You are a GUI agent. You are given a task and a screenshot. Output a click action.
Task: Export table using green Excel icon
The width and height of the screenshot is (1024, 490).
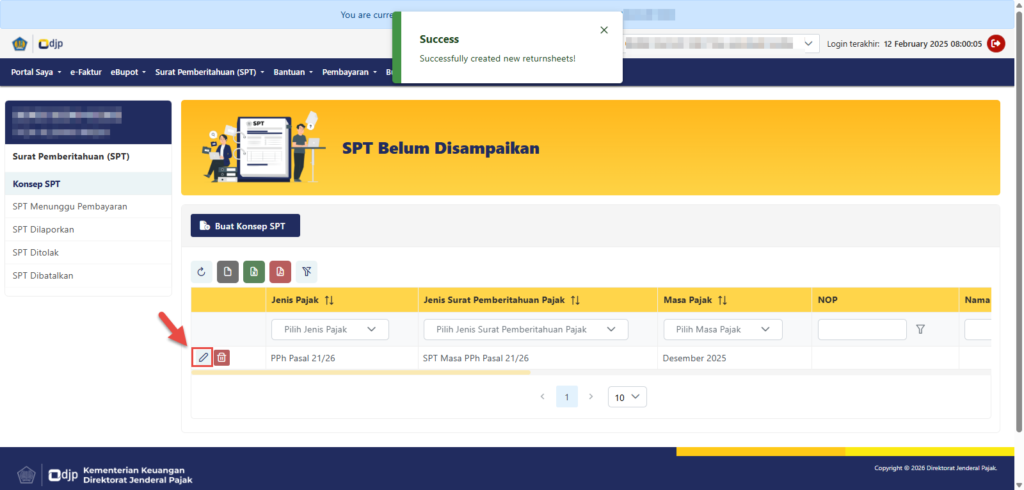254,271
